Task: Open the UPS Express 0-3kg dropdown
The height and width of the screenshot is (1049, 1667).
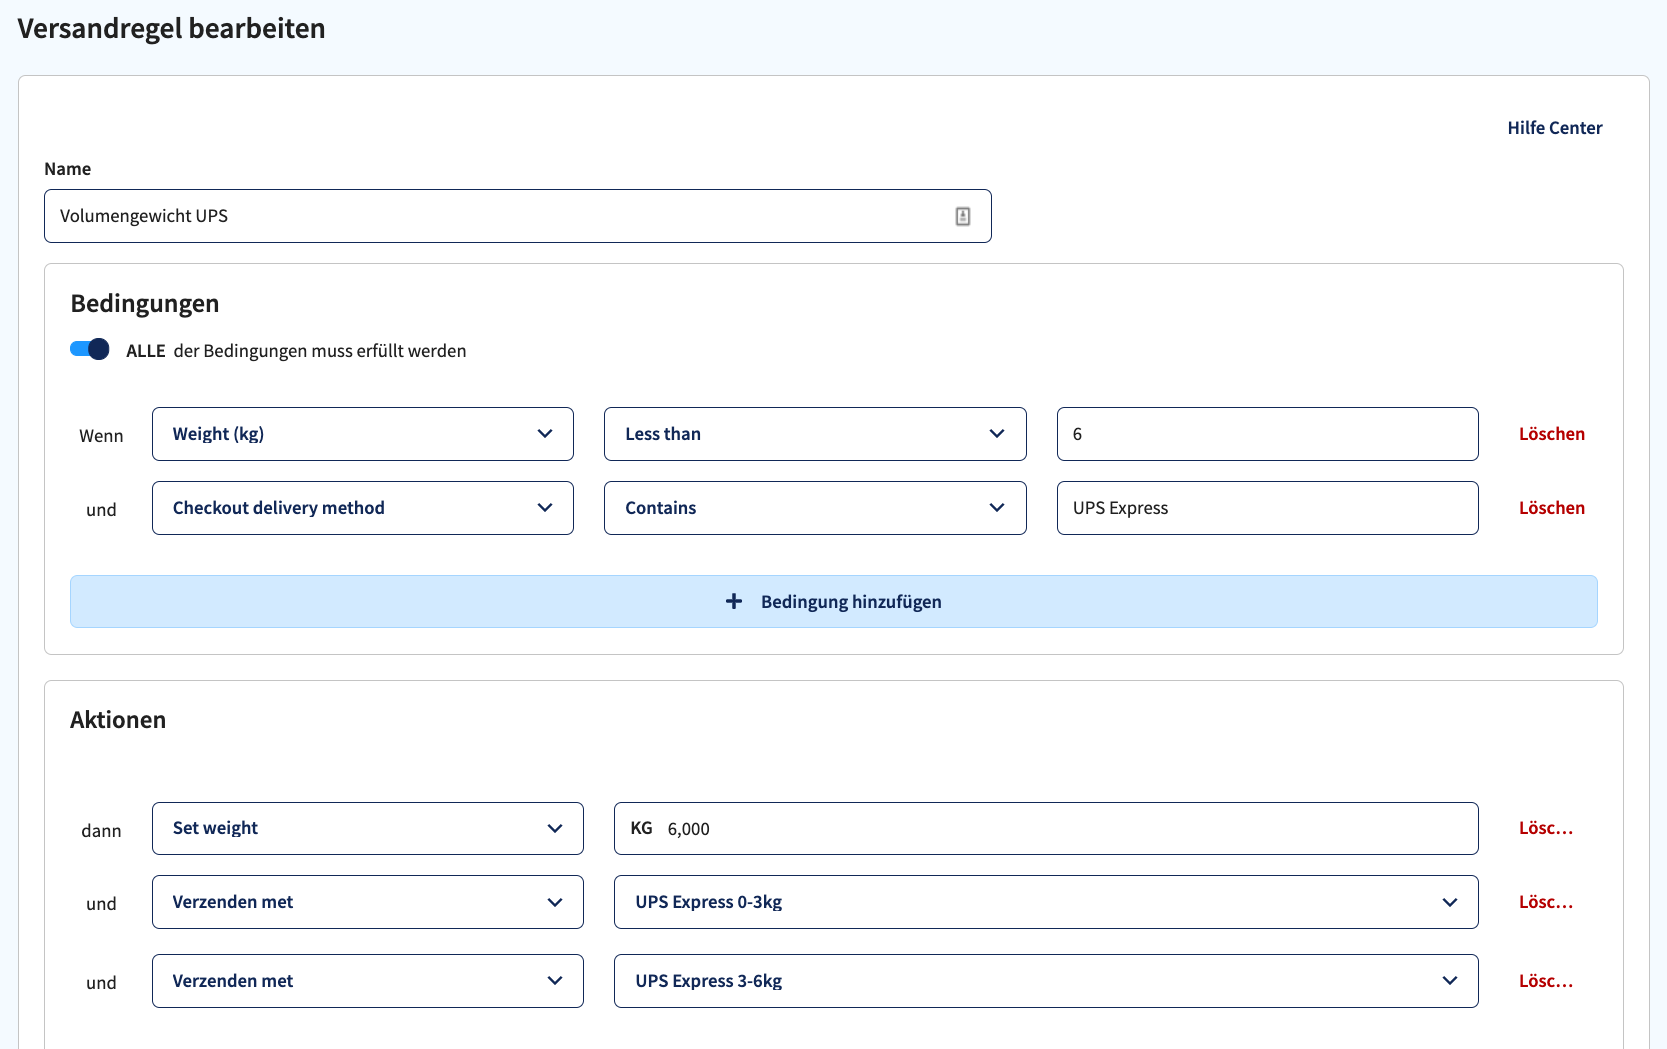Action: tap(1046, 902)
